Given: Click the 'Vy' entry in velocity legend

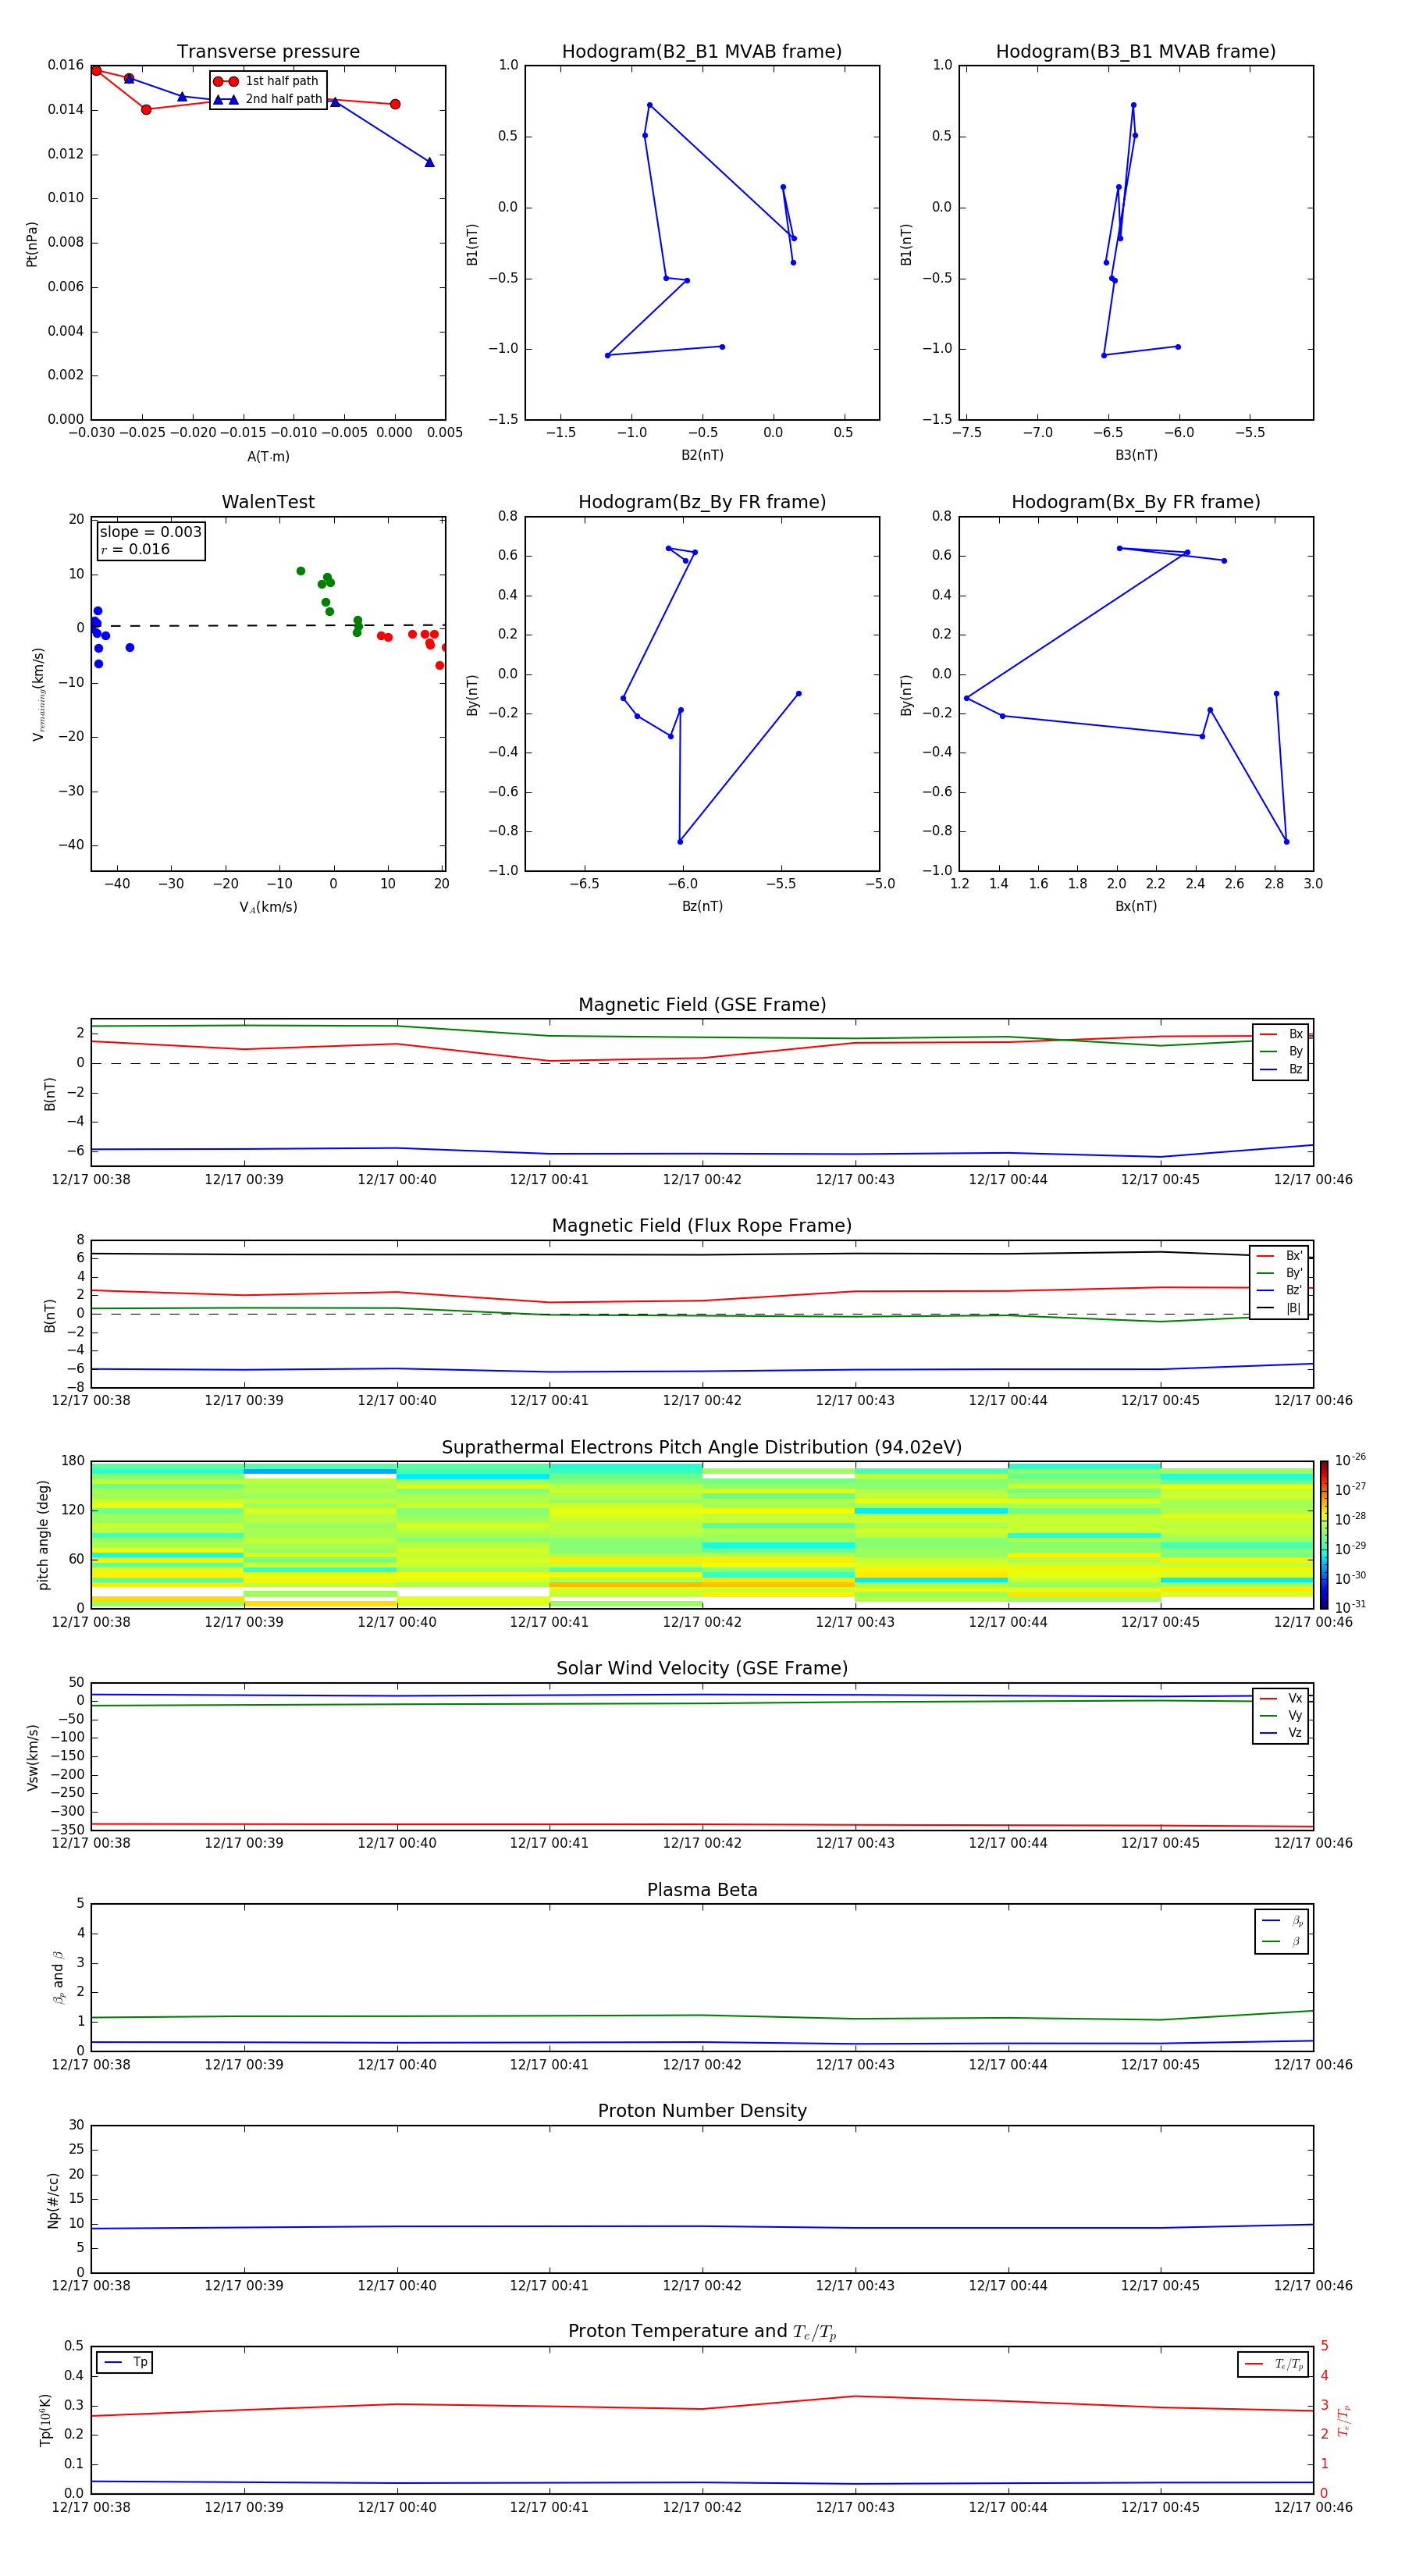Looking at the screenshot, I should click(1281, 1715).
